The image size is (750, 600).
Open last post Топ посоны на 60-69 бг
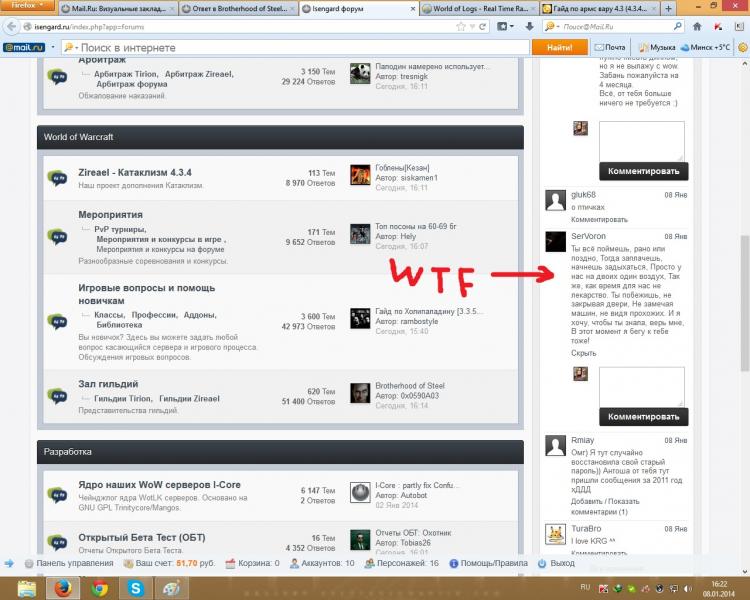point(416,226)
